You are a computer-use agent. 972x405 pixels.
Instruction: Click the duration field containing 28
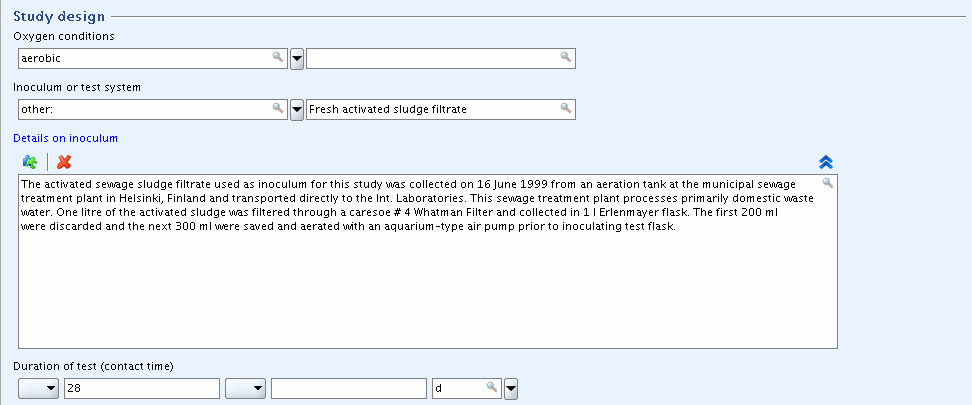pos(142,389)
